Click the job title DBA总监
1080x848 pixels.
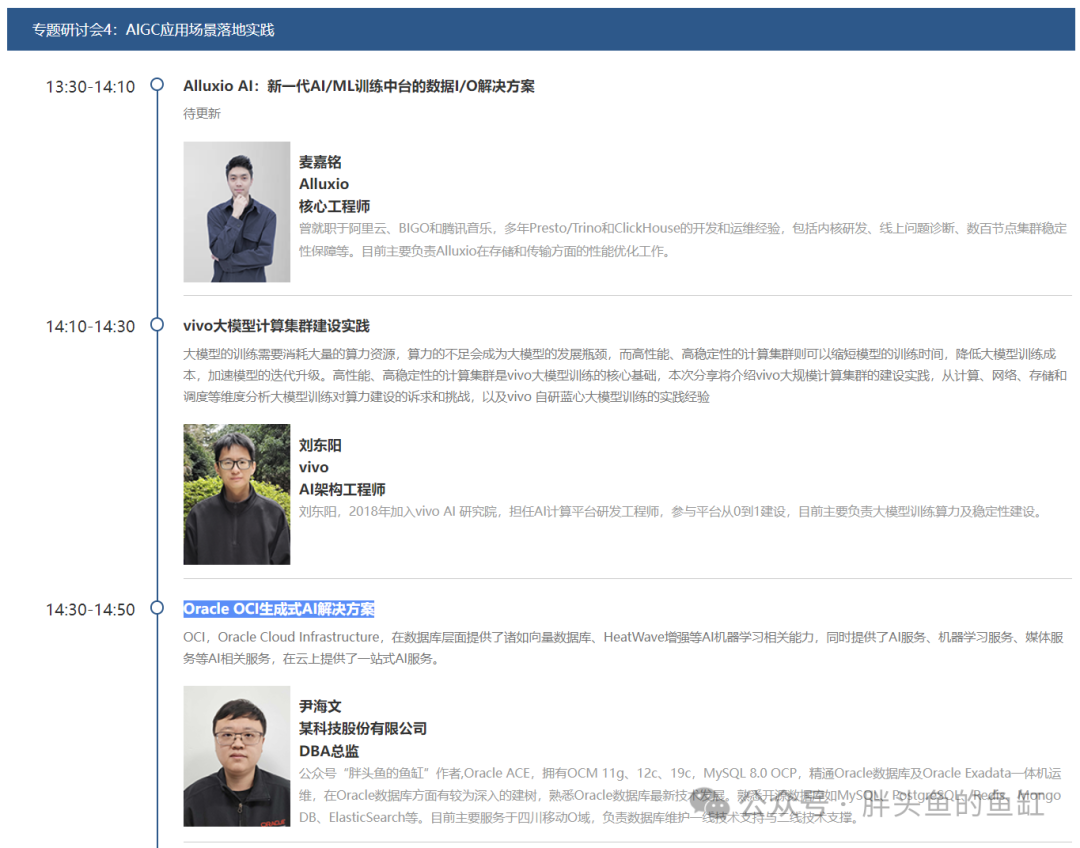(x=329, y=751)
